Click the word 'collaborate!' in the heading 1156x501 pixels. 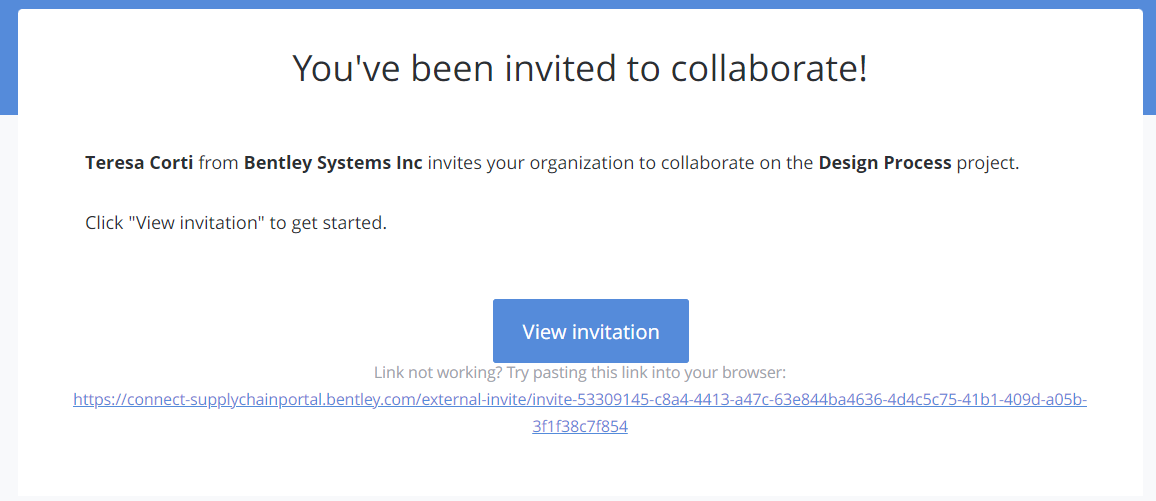click(769, 68)
